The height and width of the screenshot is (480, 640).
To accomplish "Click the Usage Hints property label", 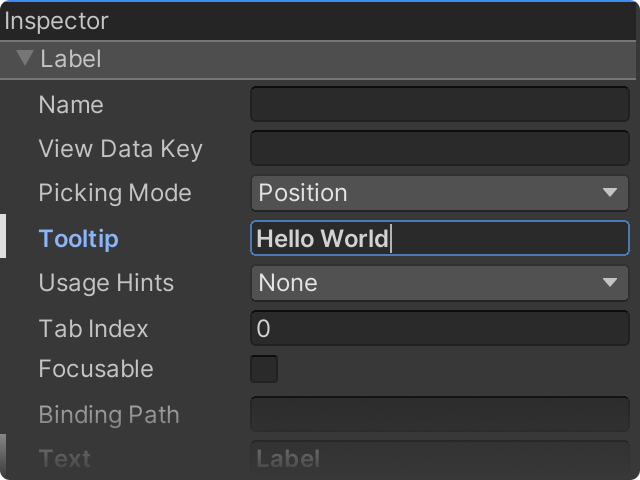I will pyautogui.click(x=106, y=283).
